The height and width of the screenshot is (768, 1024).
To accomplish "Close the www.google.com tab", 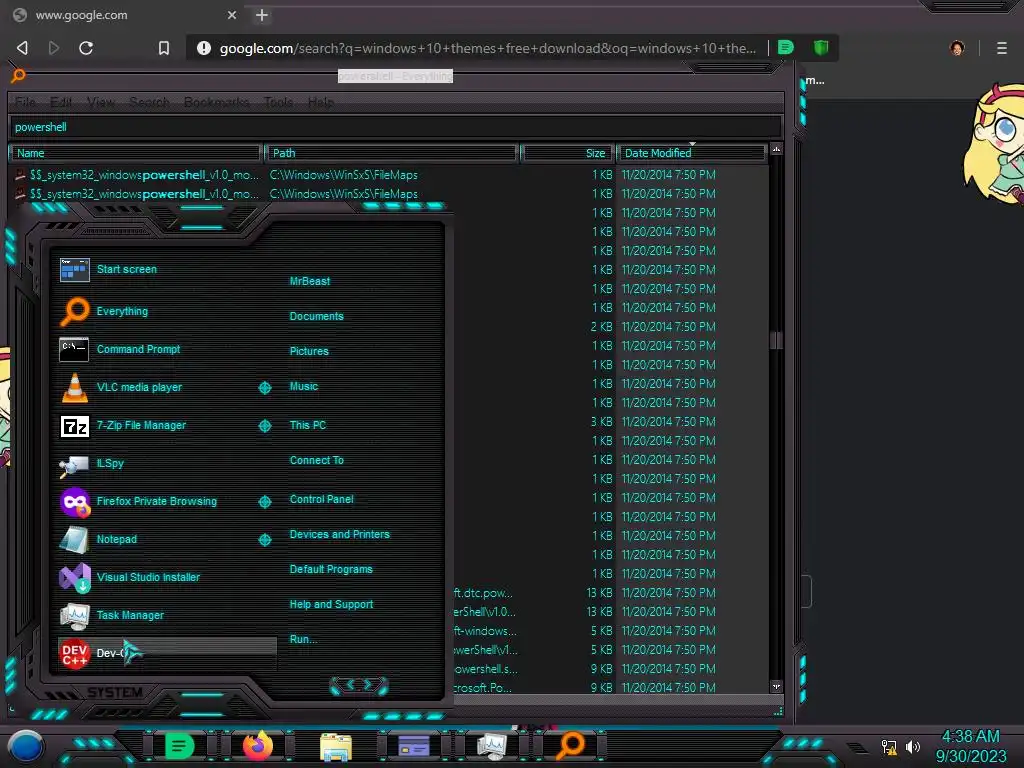I will (x=231, y=15).
